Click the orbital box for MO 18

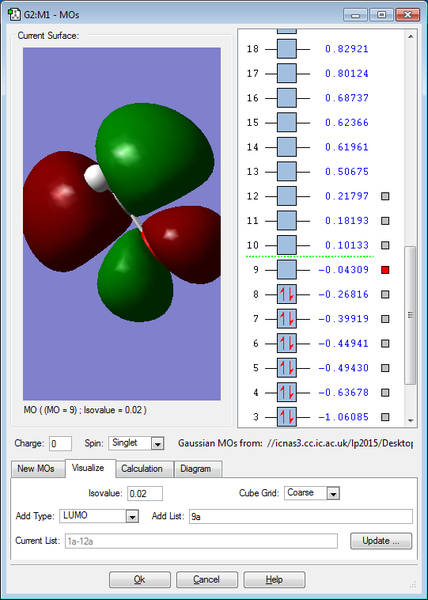pos(286,49)
